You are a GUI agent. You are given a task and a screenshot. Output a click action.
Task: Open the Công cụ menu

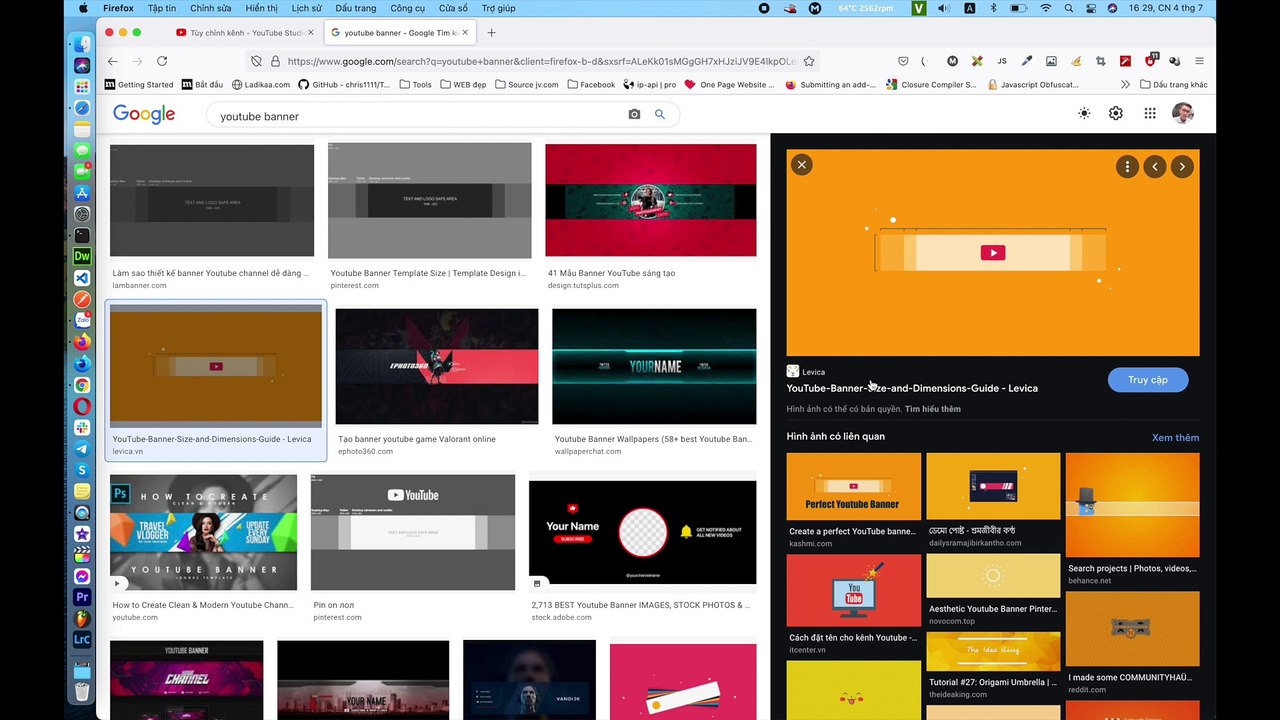pos(408,8)
